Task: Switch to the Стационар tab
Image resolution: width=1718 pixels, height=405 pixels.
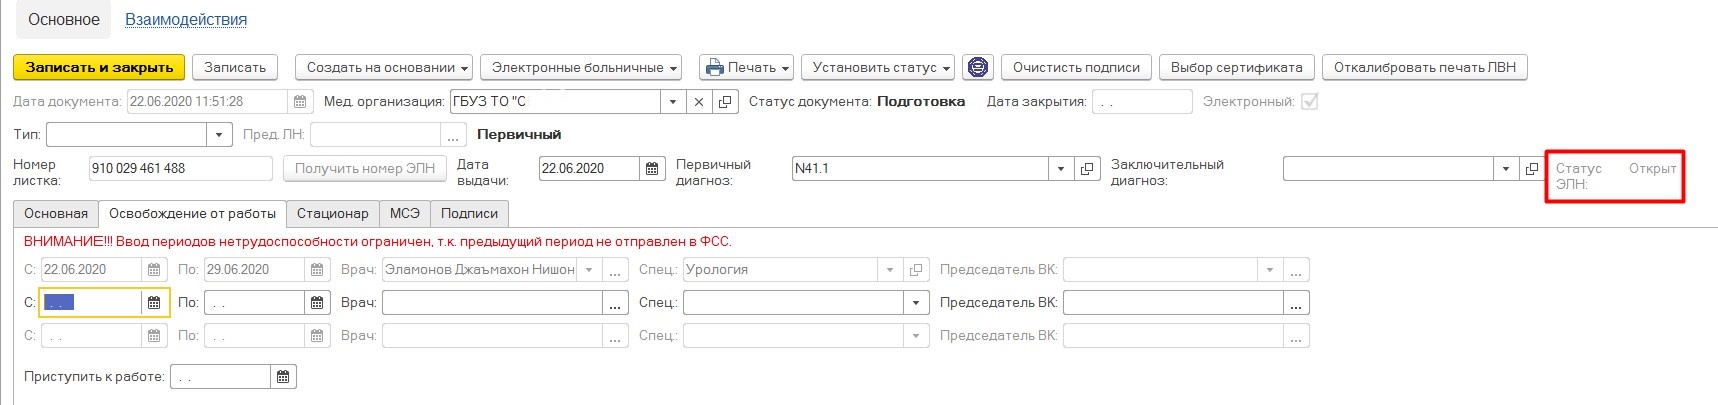Action: [332, 214]
